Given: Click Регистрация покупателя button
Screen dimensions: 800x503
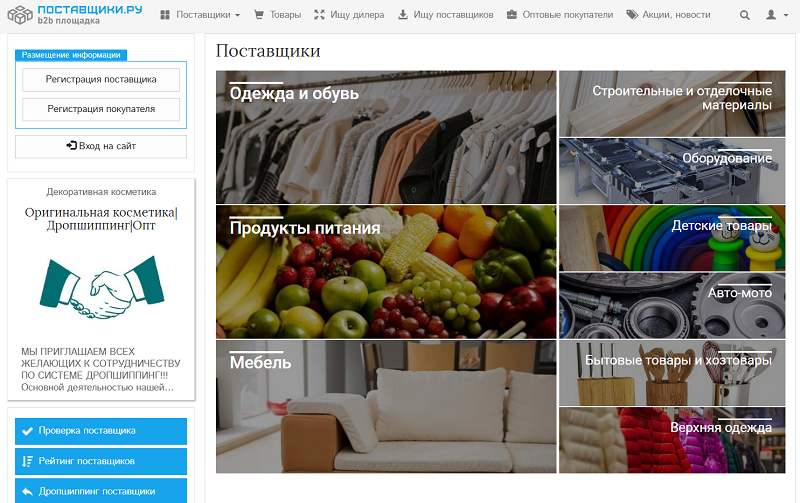Looking at the screenshot, I should tap(101, 109).
